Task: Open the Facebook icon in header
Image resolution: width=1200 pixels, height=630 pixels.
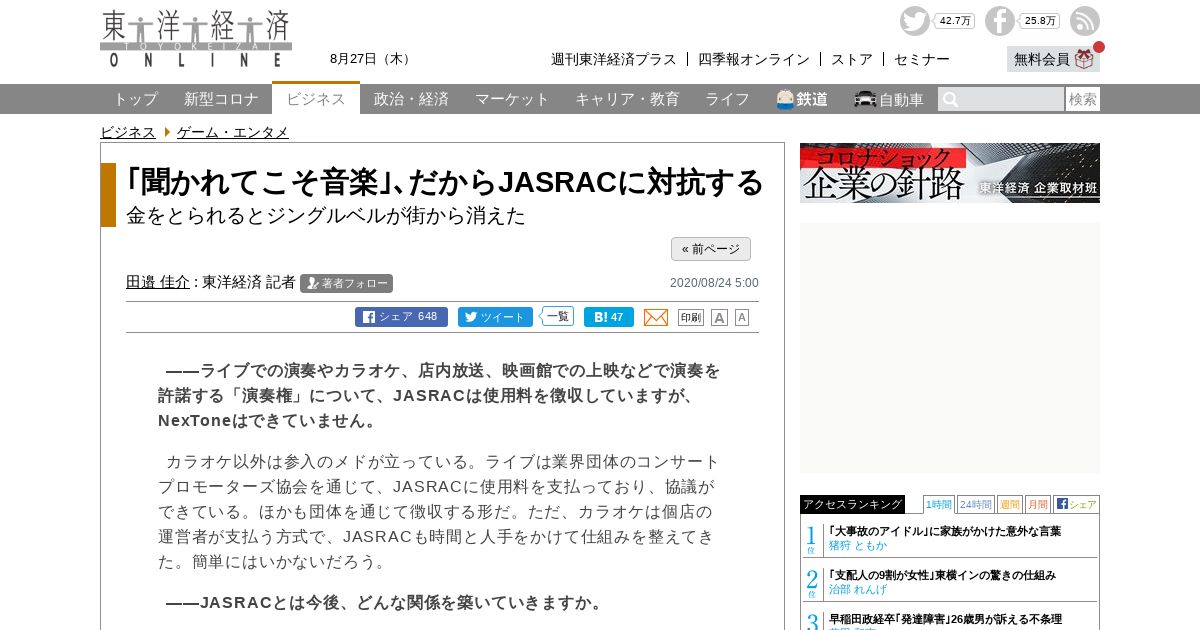Action: tap(999, 21)
